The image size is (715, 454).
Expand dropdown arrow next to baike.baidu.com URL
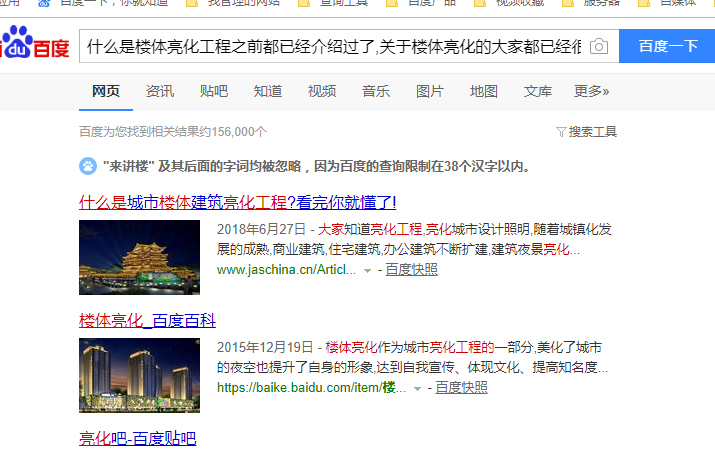pyautogui.click(x=417, y=389)
